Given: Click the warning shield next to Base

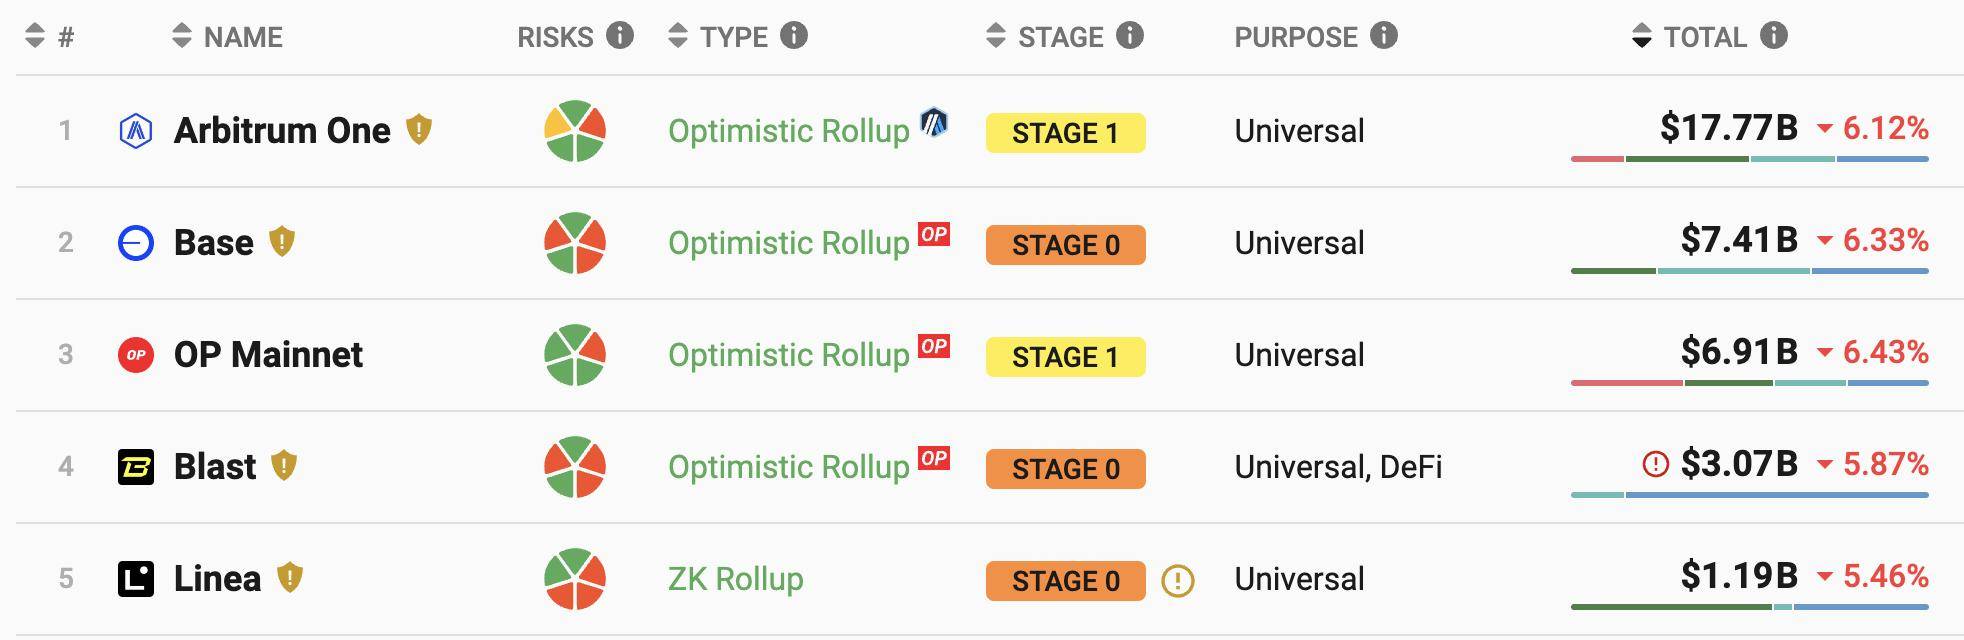Looking at the screenshot, I should click(x=282, y=242).
